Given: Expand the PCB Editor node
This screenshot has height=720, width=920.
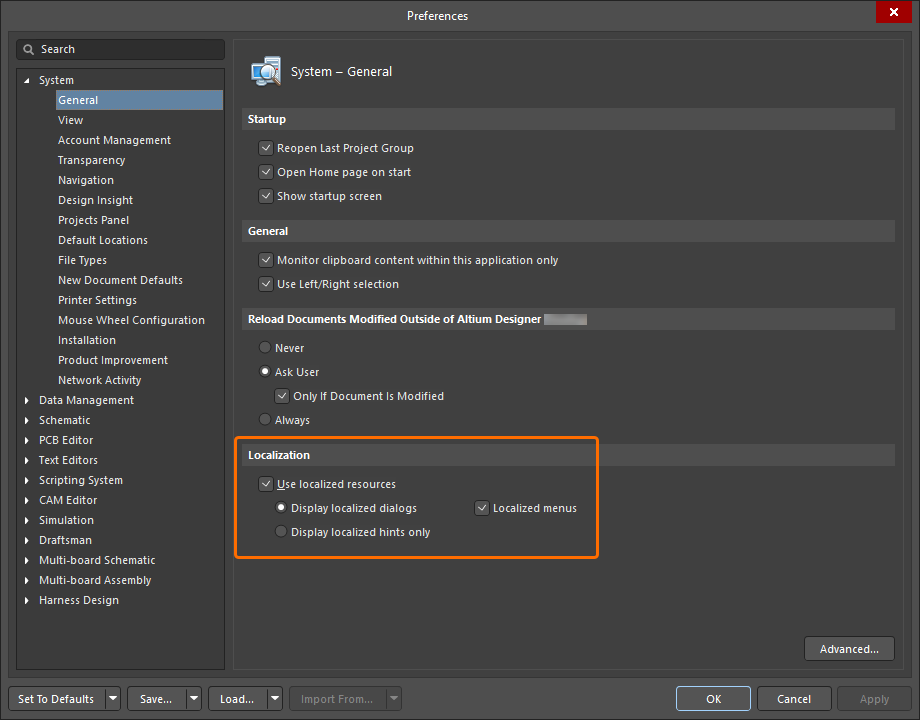Looking at the screenshot, I should [26, 440].
